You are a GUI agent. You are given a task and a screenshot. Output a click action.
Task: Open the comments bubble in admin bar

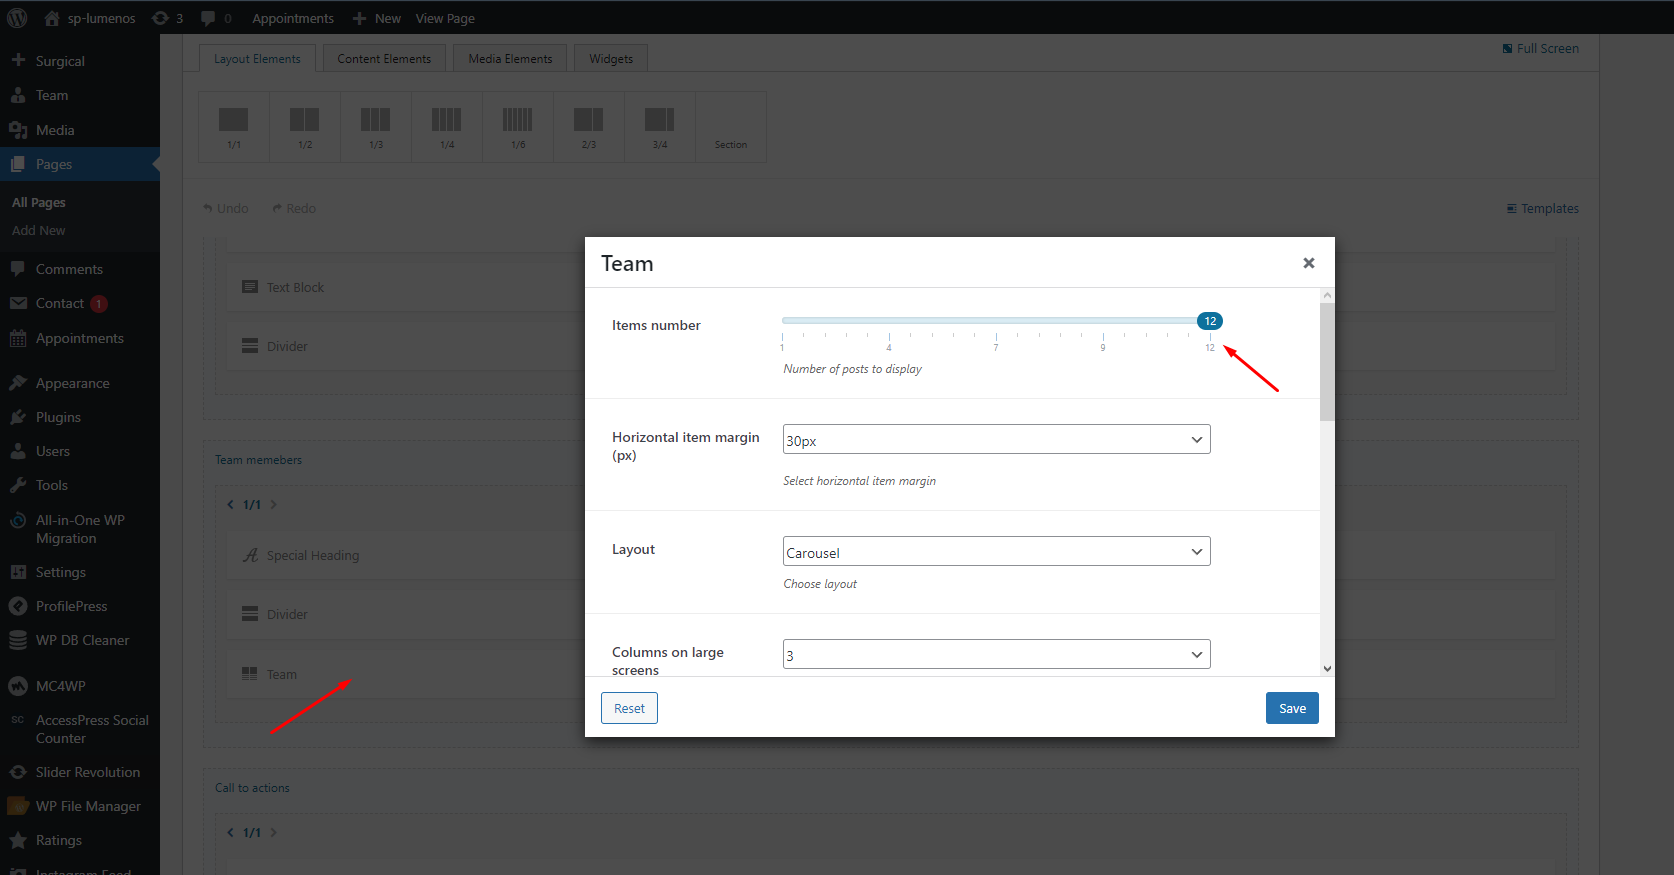(216, 18)
